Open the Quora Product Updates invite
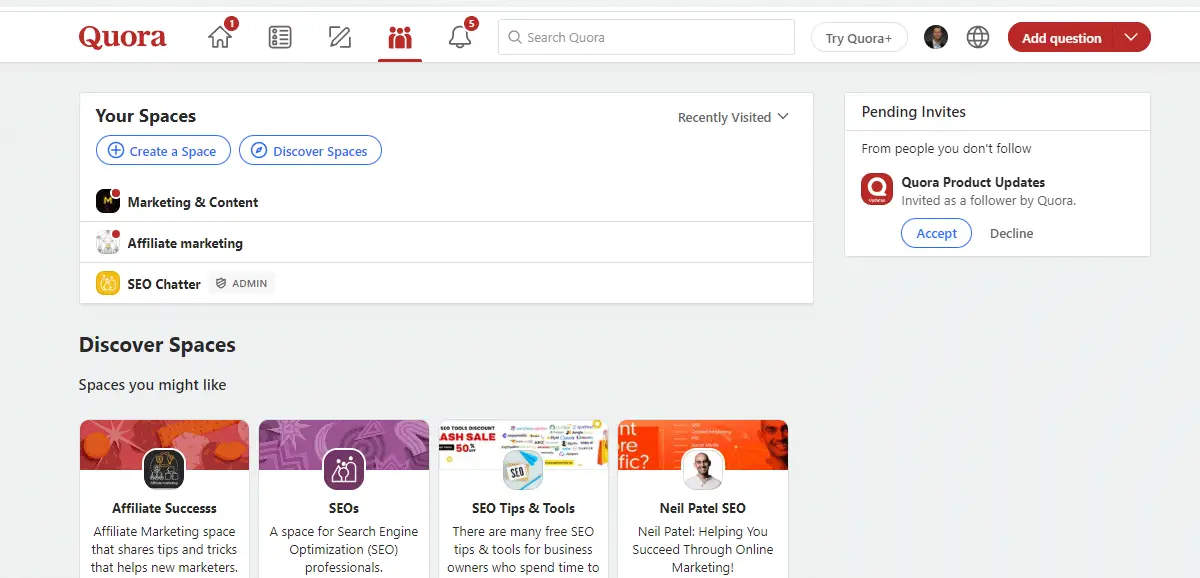Screen dimensions: 1200x578 pos(973,182)
